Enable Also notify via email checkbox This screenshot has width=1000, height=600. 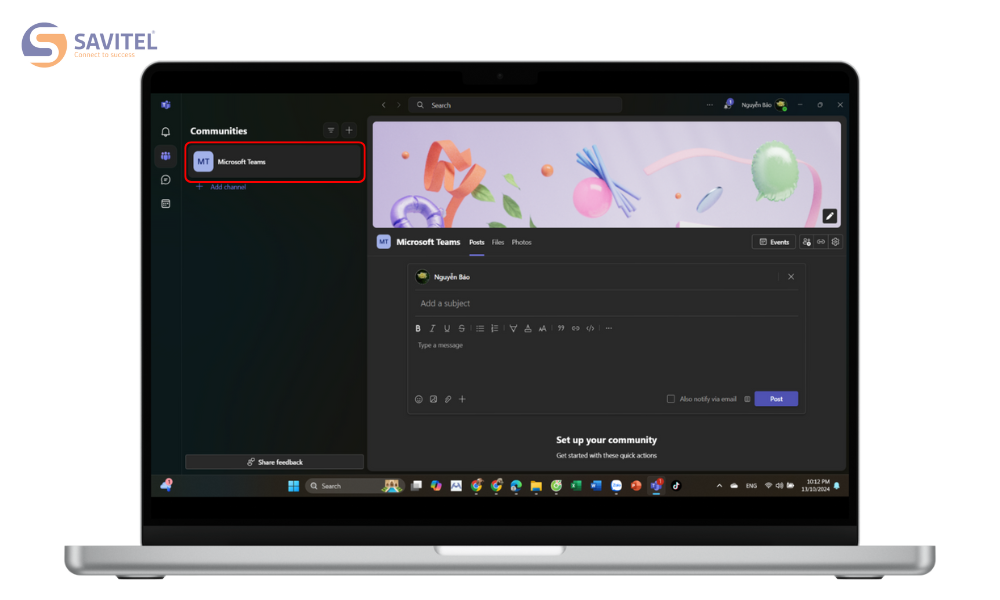click(x=671, y=399)
